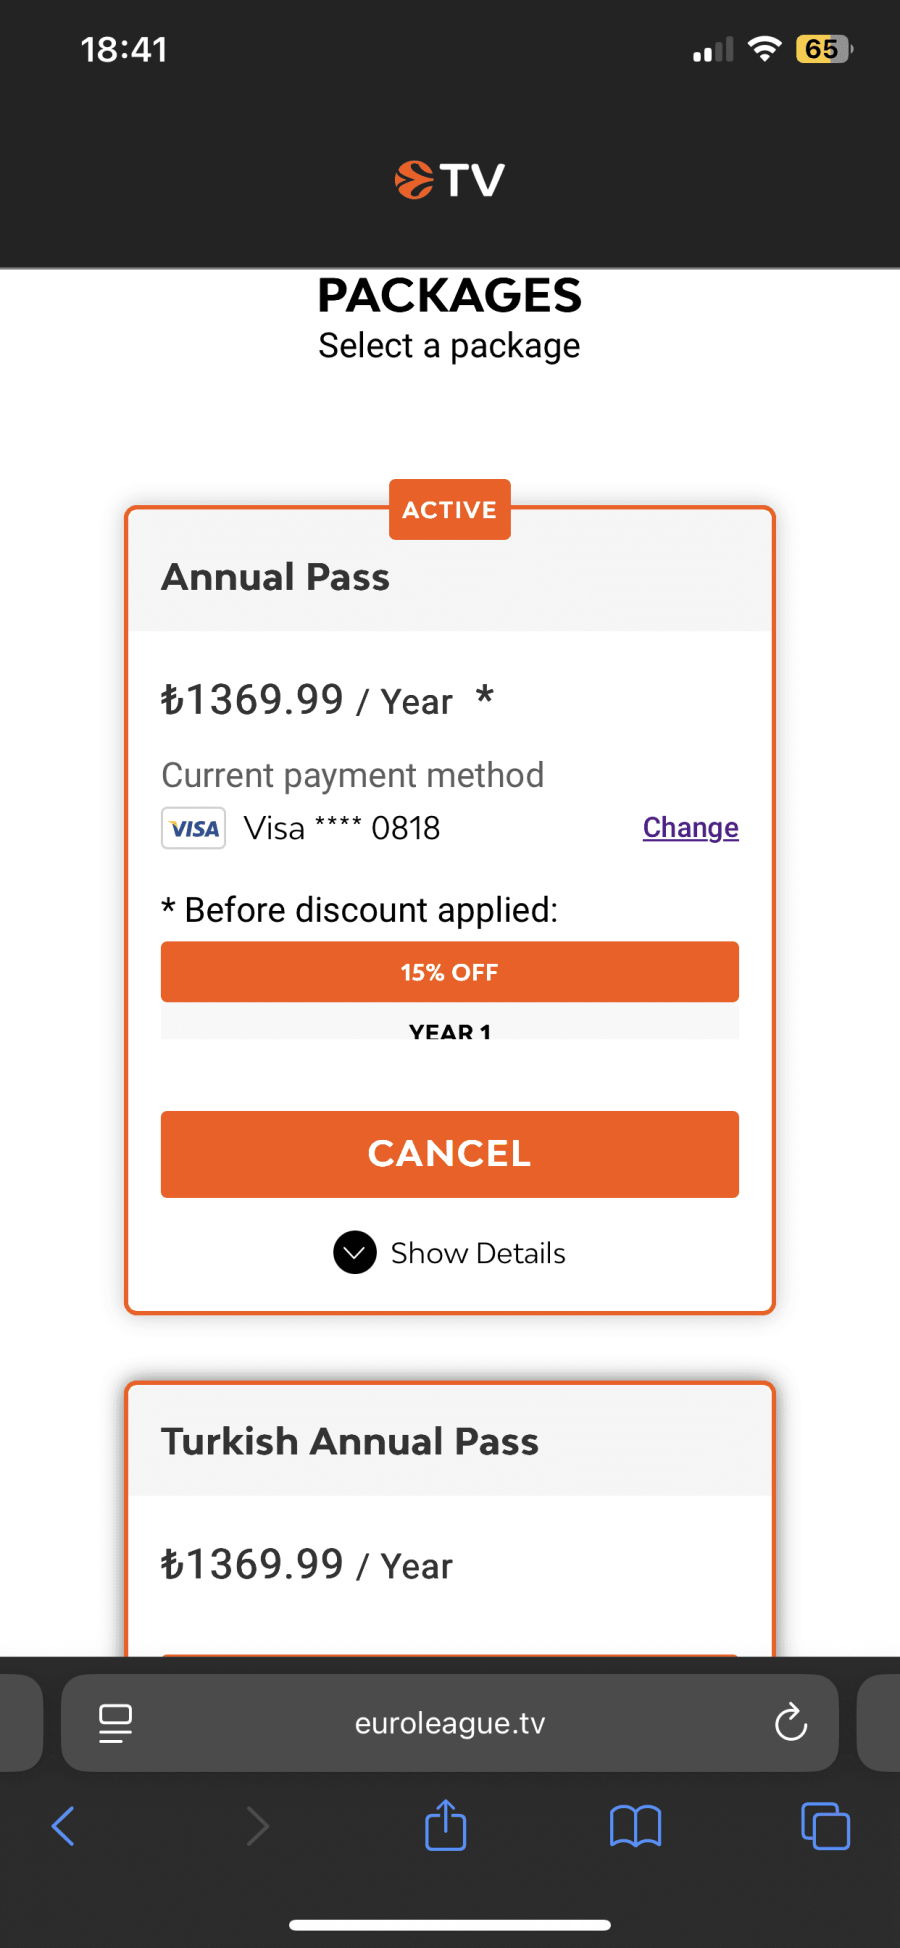
Task: Tap the ACTIVE badge on Annual Pass
Action: coord(450,510)
